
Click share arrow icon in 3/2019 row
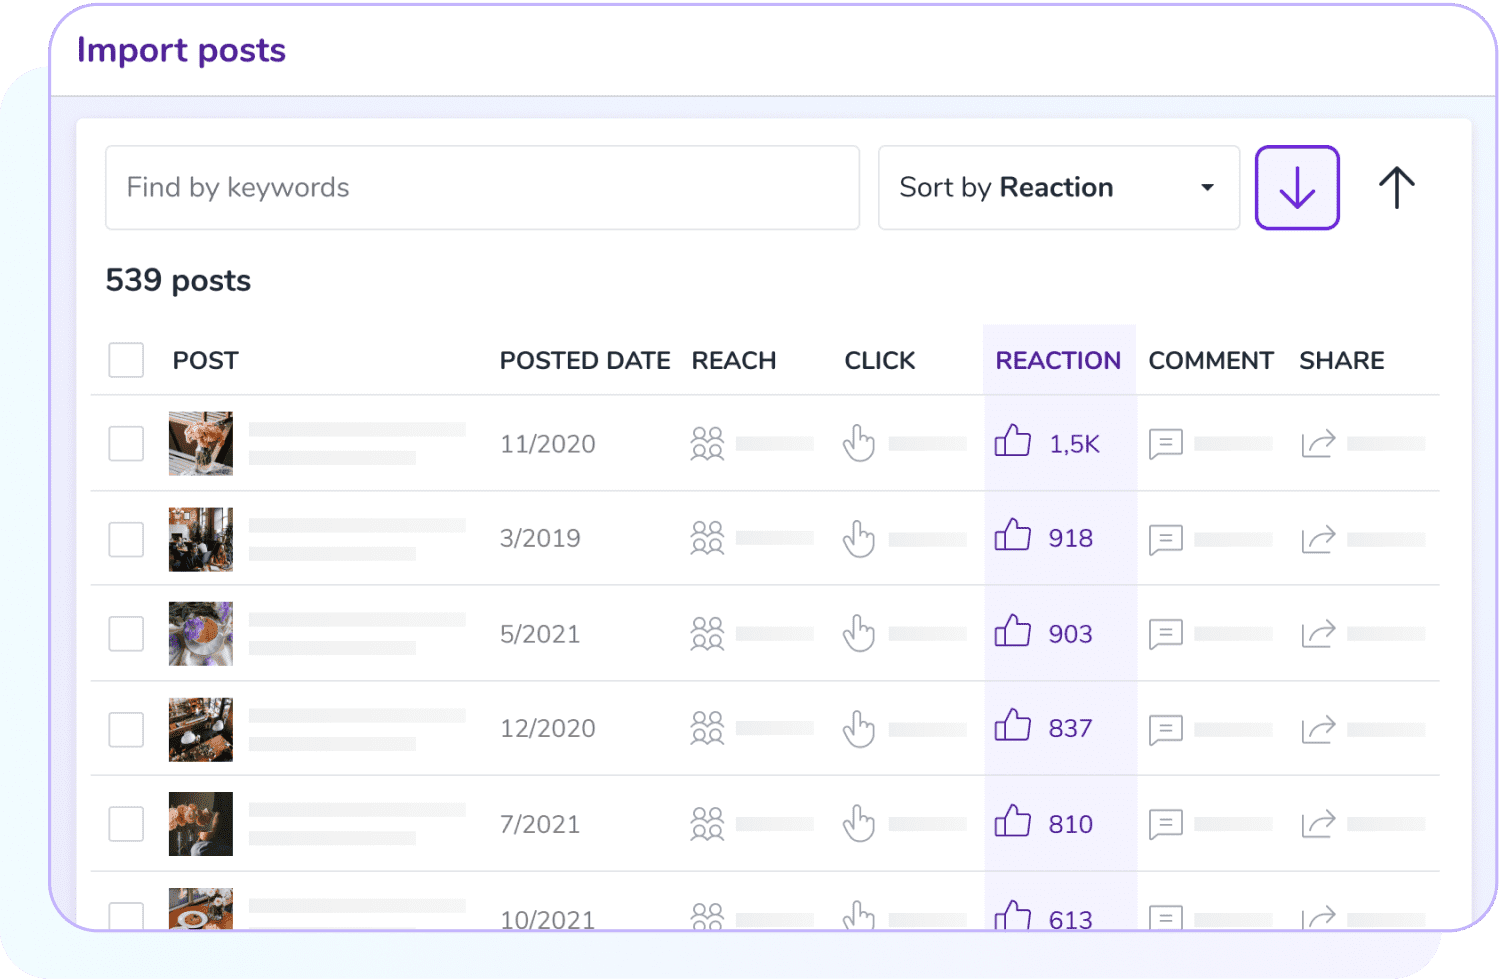coord(1318,539)
